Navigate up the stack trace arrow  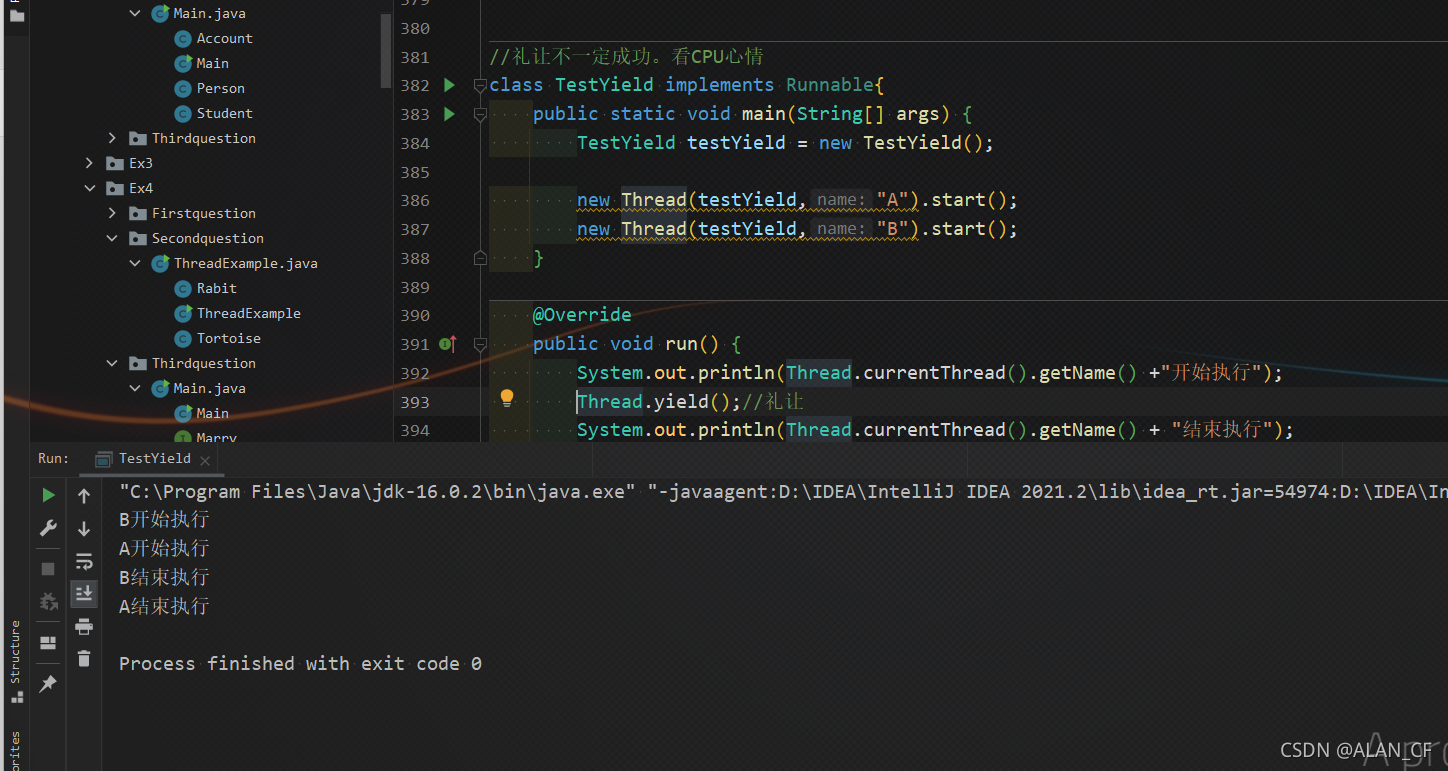pos(84,496)
